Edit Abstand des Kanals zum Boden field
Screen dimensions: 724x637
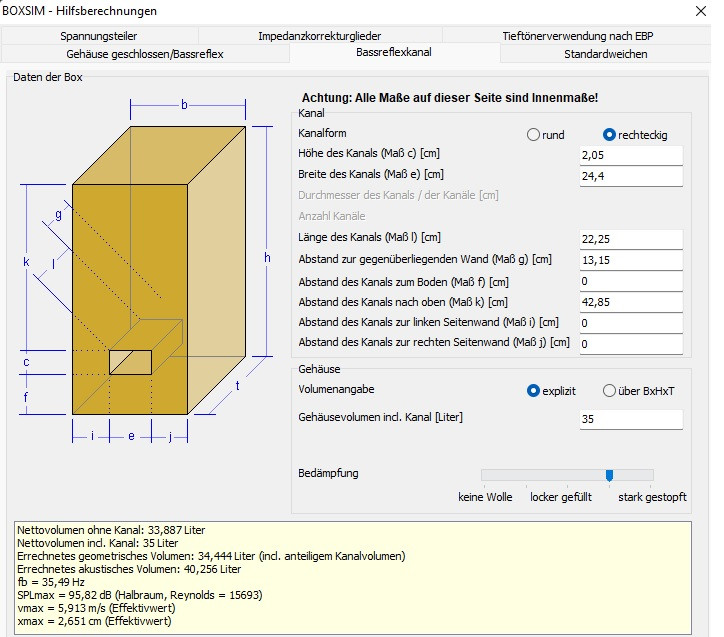coord(631,281)
